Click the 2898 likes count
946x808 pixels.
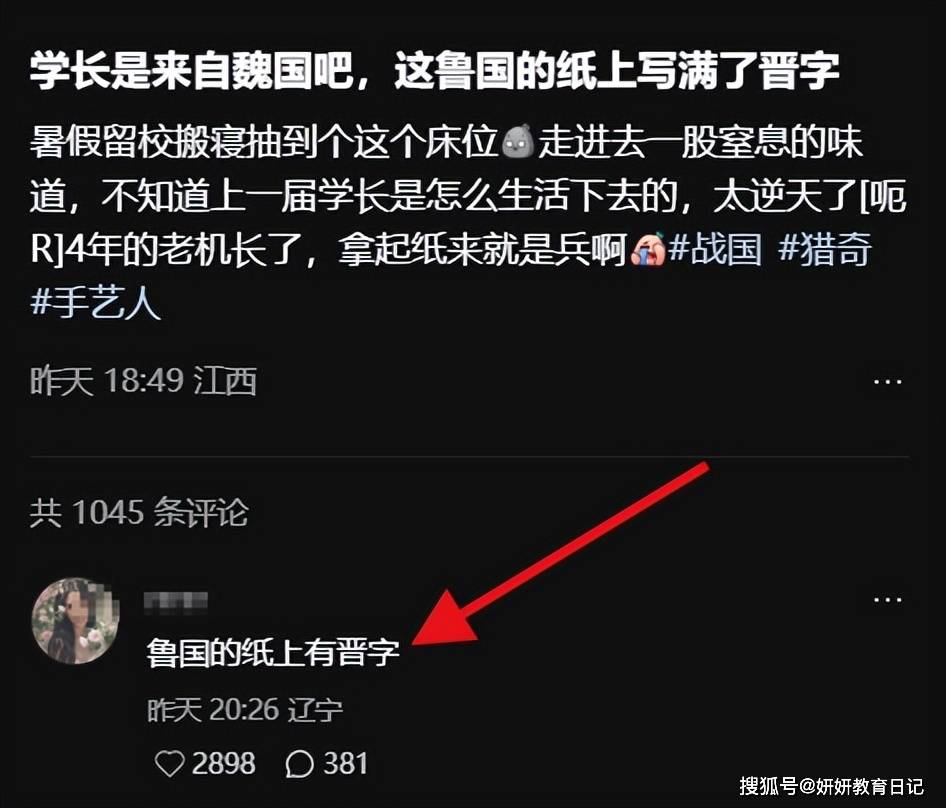tap(224, 764)
